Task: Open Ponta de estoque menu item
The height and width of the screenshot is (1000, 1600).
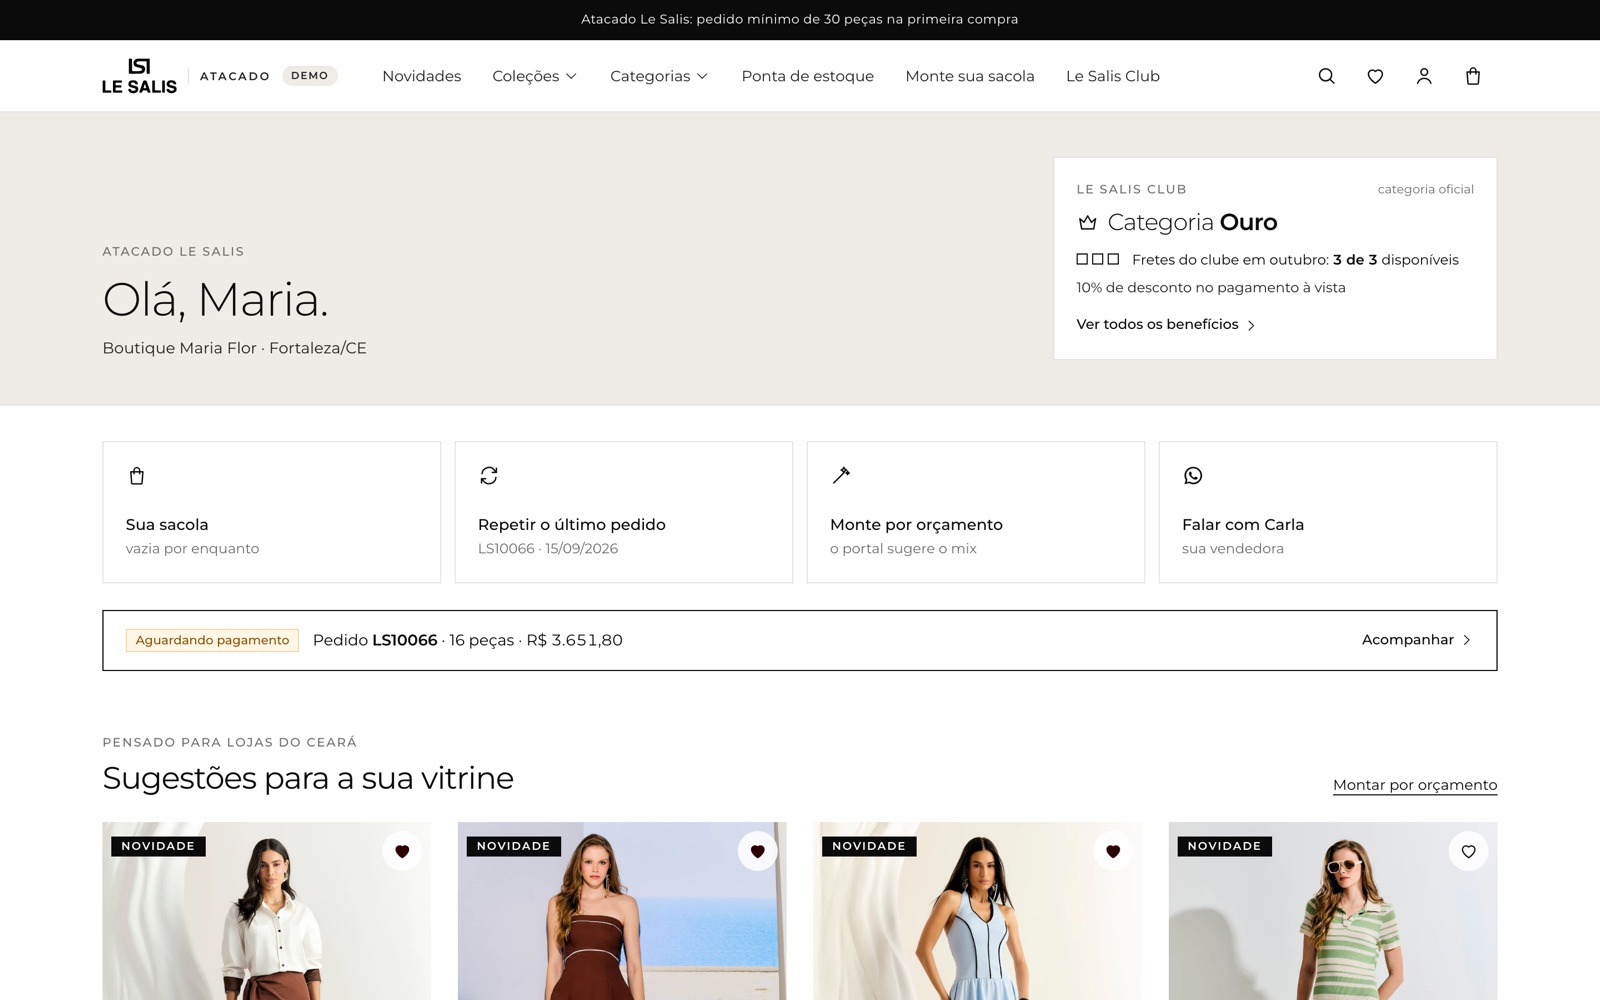Action: [x=807, y=76]
